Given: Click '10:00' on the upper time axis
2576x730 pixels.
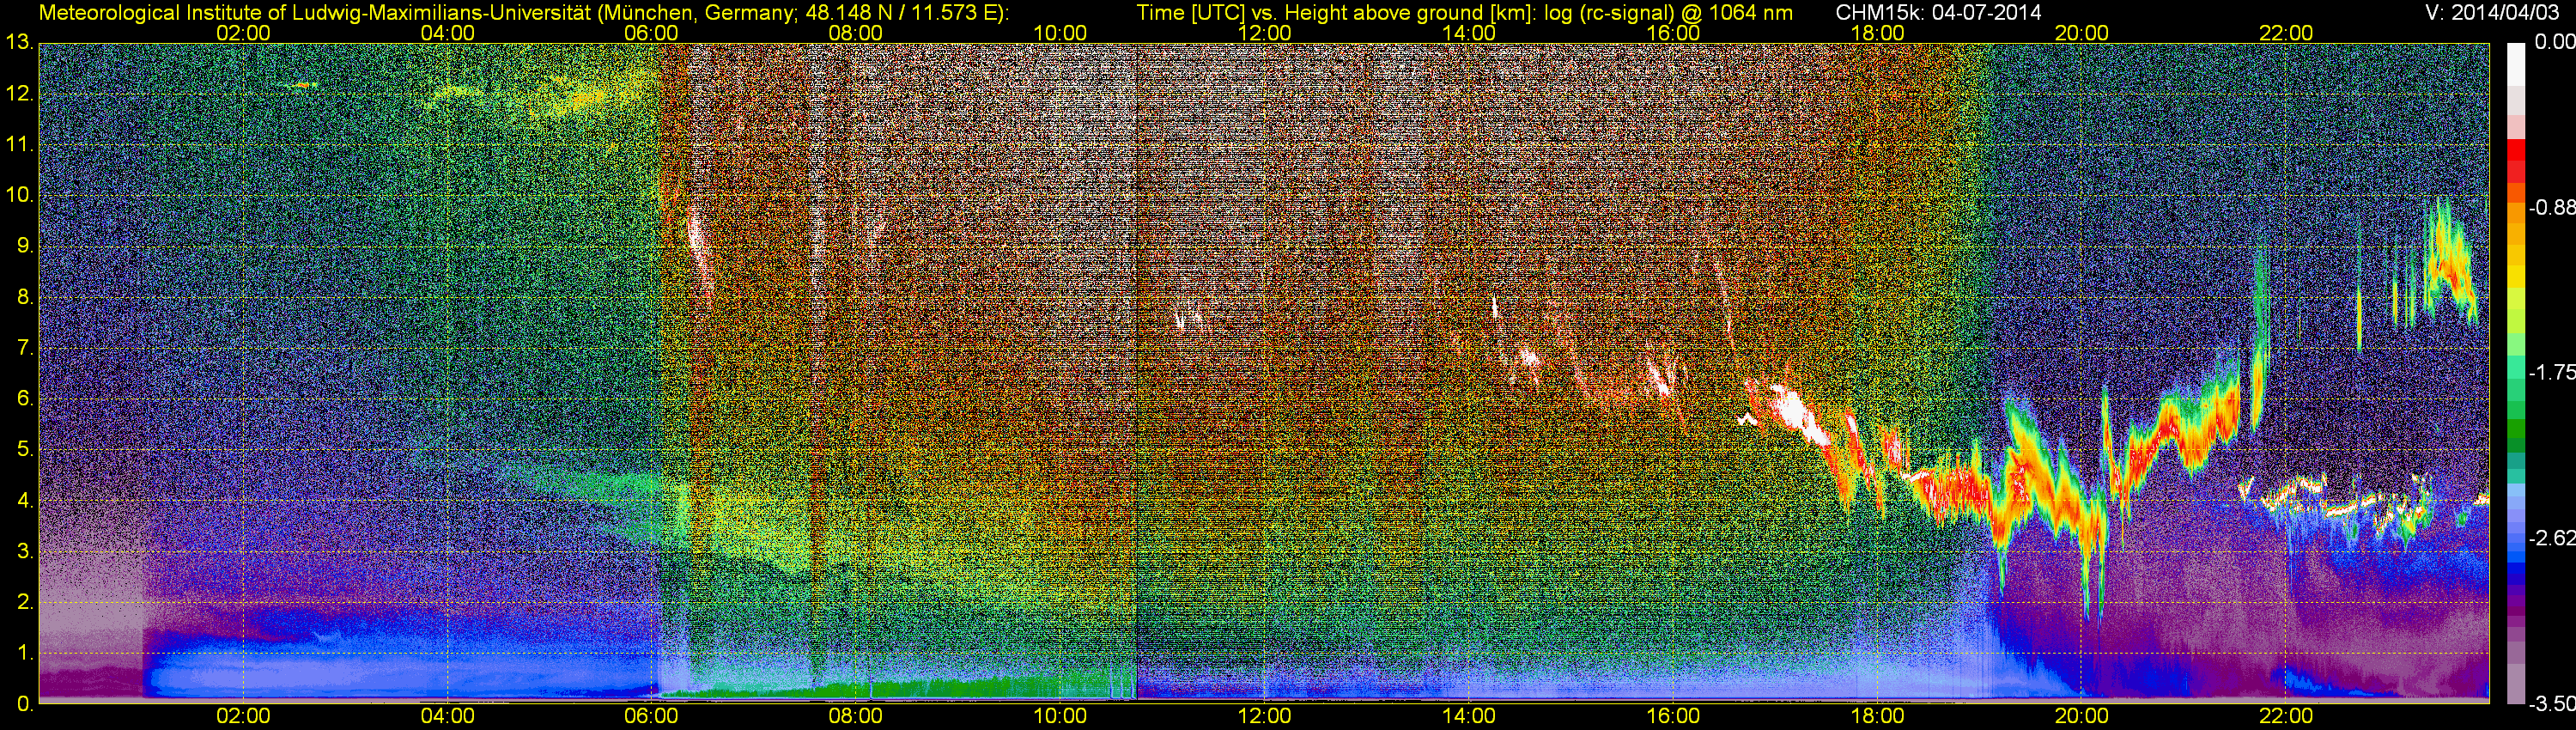Looking at the screenshot, I should pos(1060,33).
